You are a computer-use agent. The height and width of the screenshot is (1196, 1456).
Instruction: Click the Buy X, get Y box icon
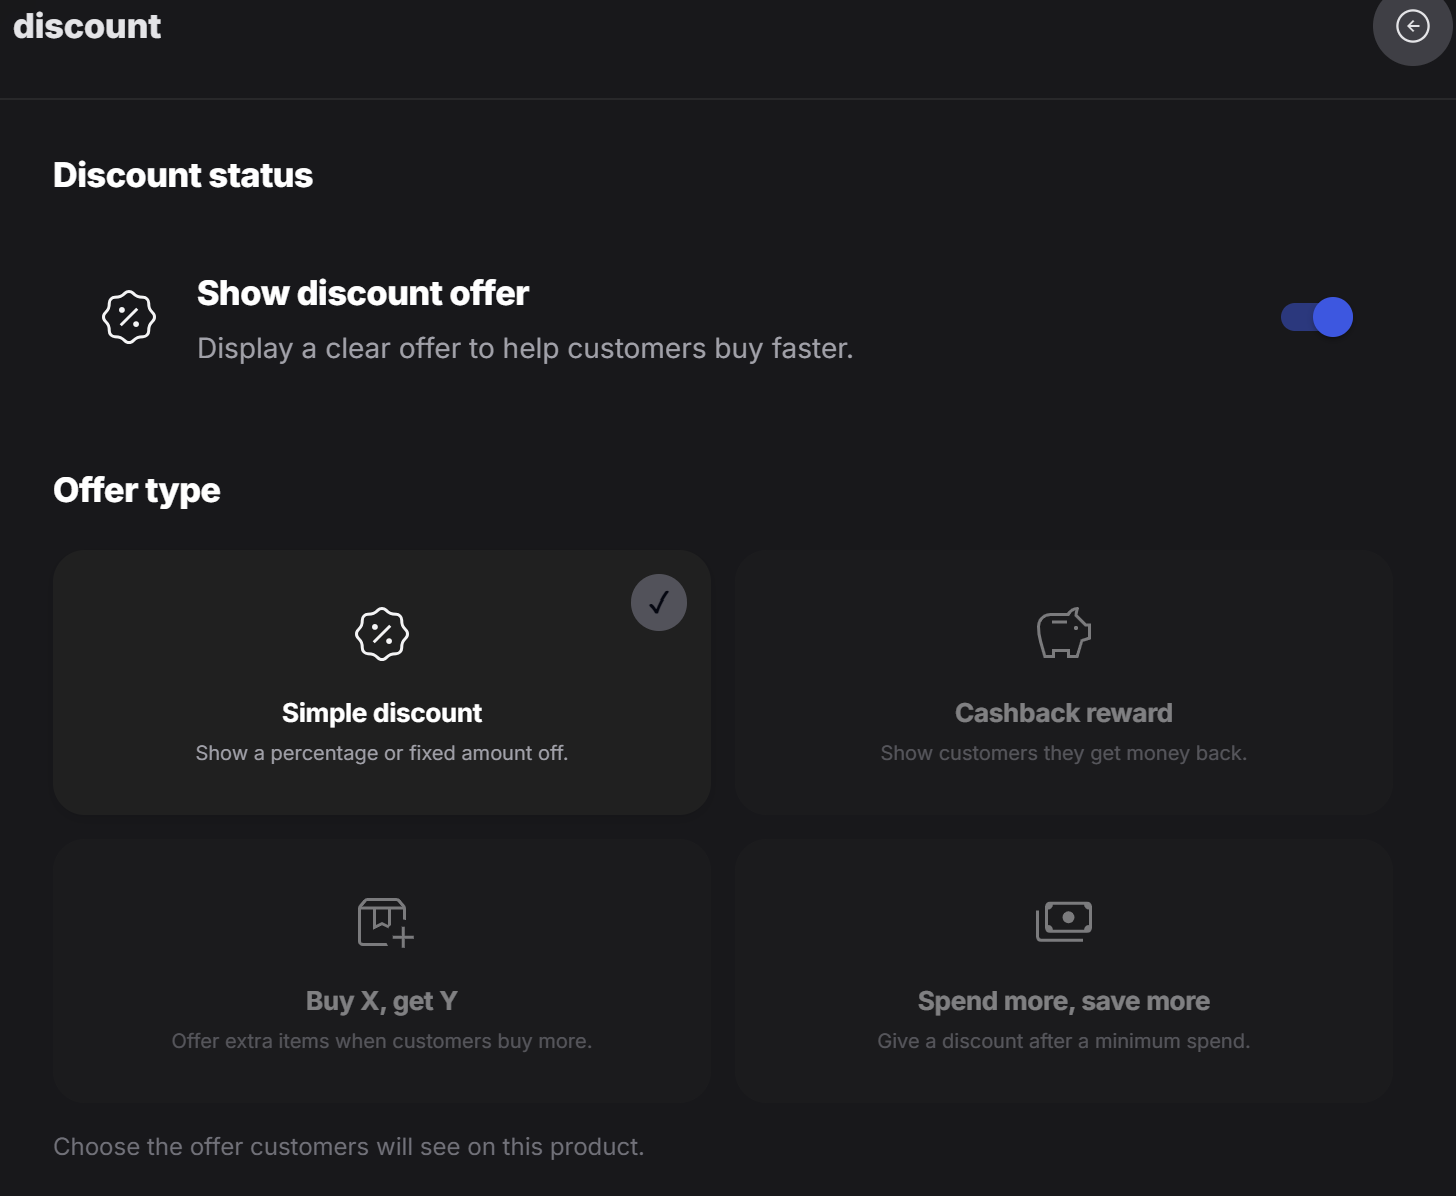(x=386, y=922)
